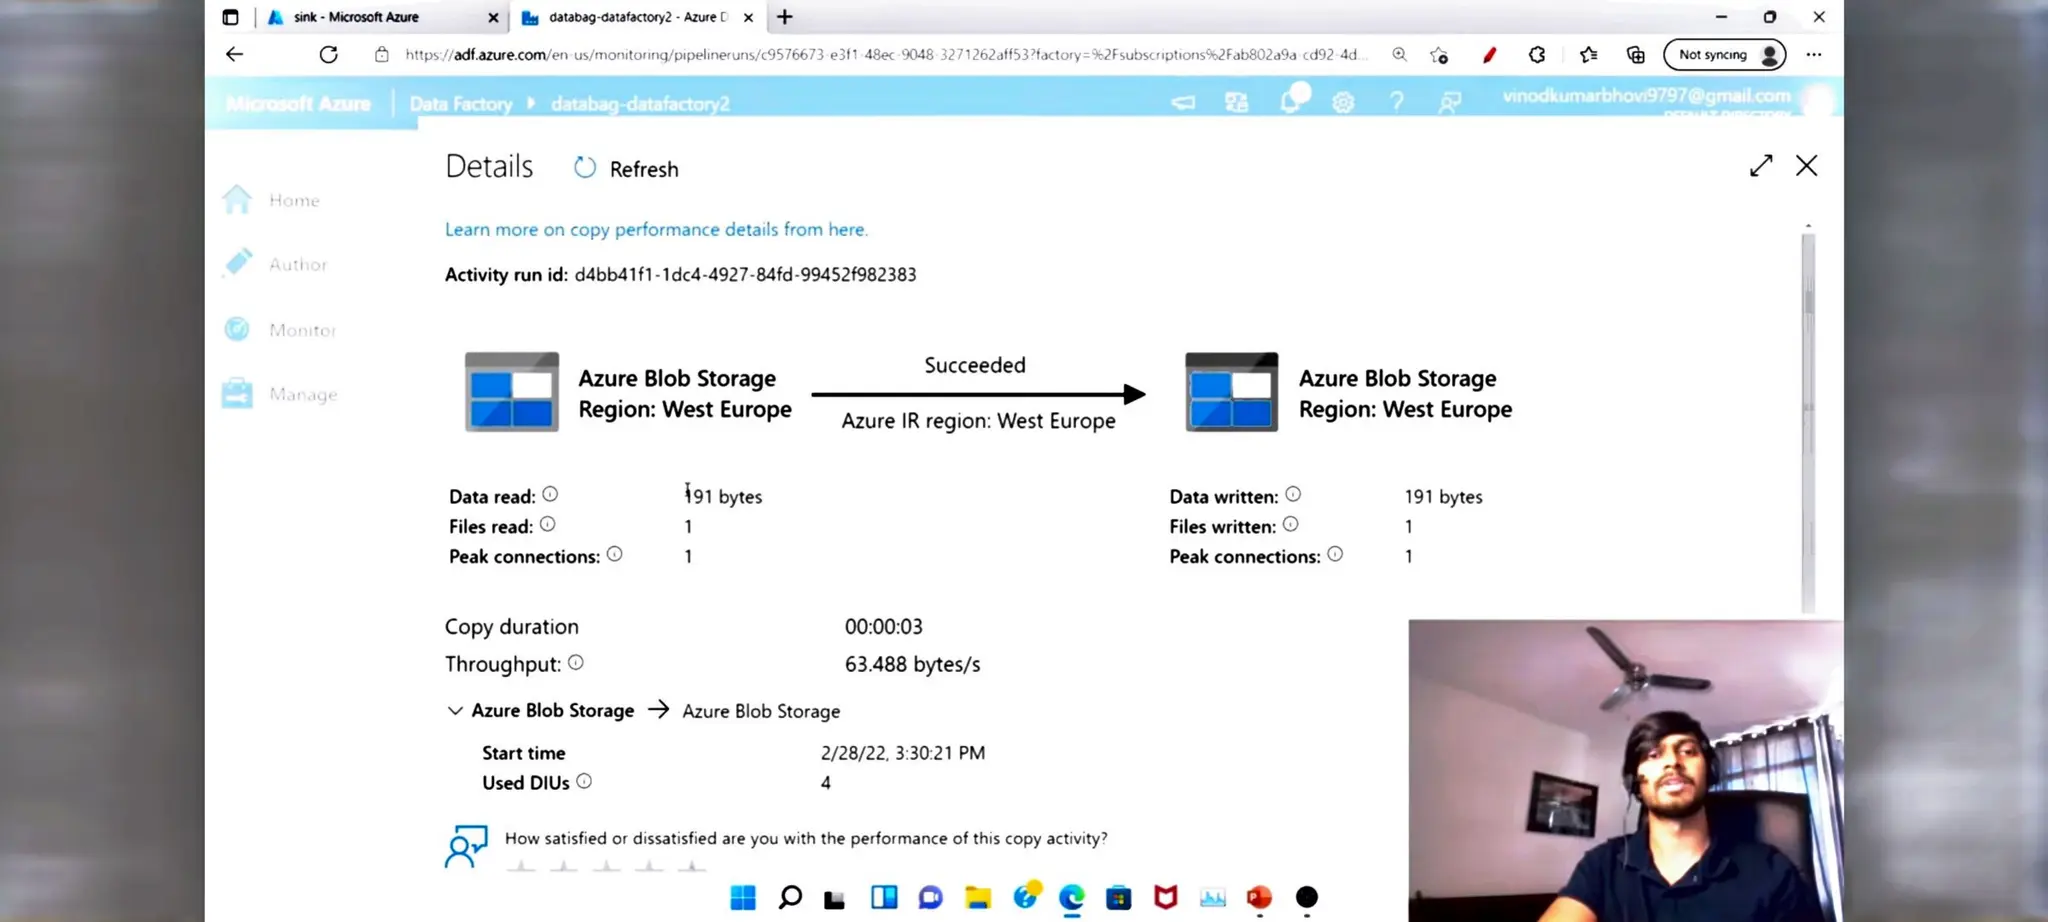Viewport: 2048px width, 922px height.
Task: Close the databag-datafactory2 tab
Action: (x=748, y=17)
